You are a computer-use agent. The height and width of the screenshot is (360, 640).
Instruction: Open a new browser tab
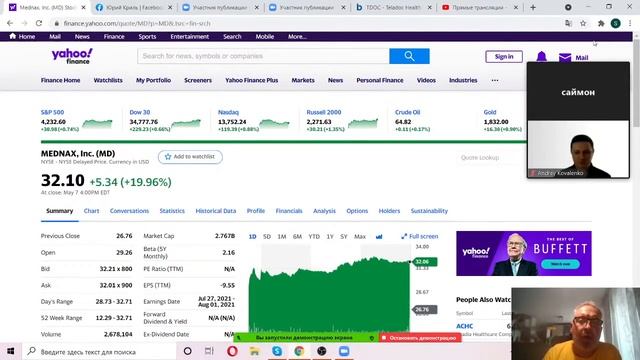pyautogui.click(x=533, y=7)
